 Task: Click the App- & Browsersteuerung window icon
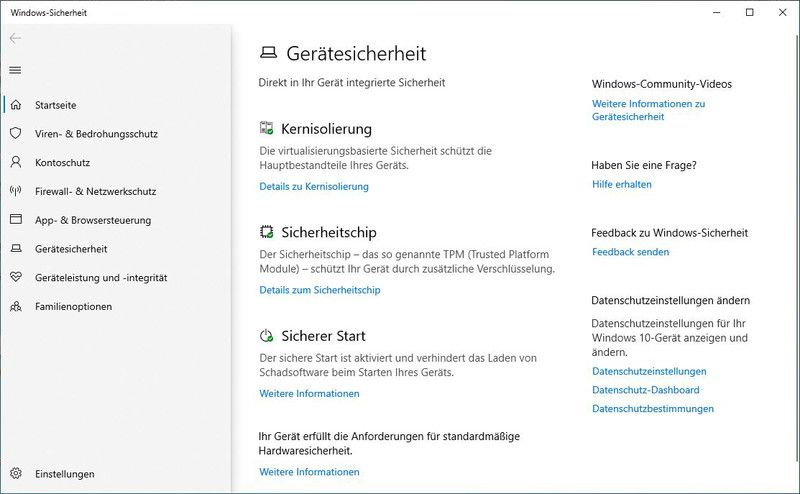[x=16, y=219]
